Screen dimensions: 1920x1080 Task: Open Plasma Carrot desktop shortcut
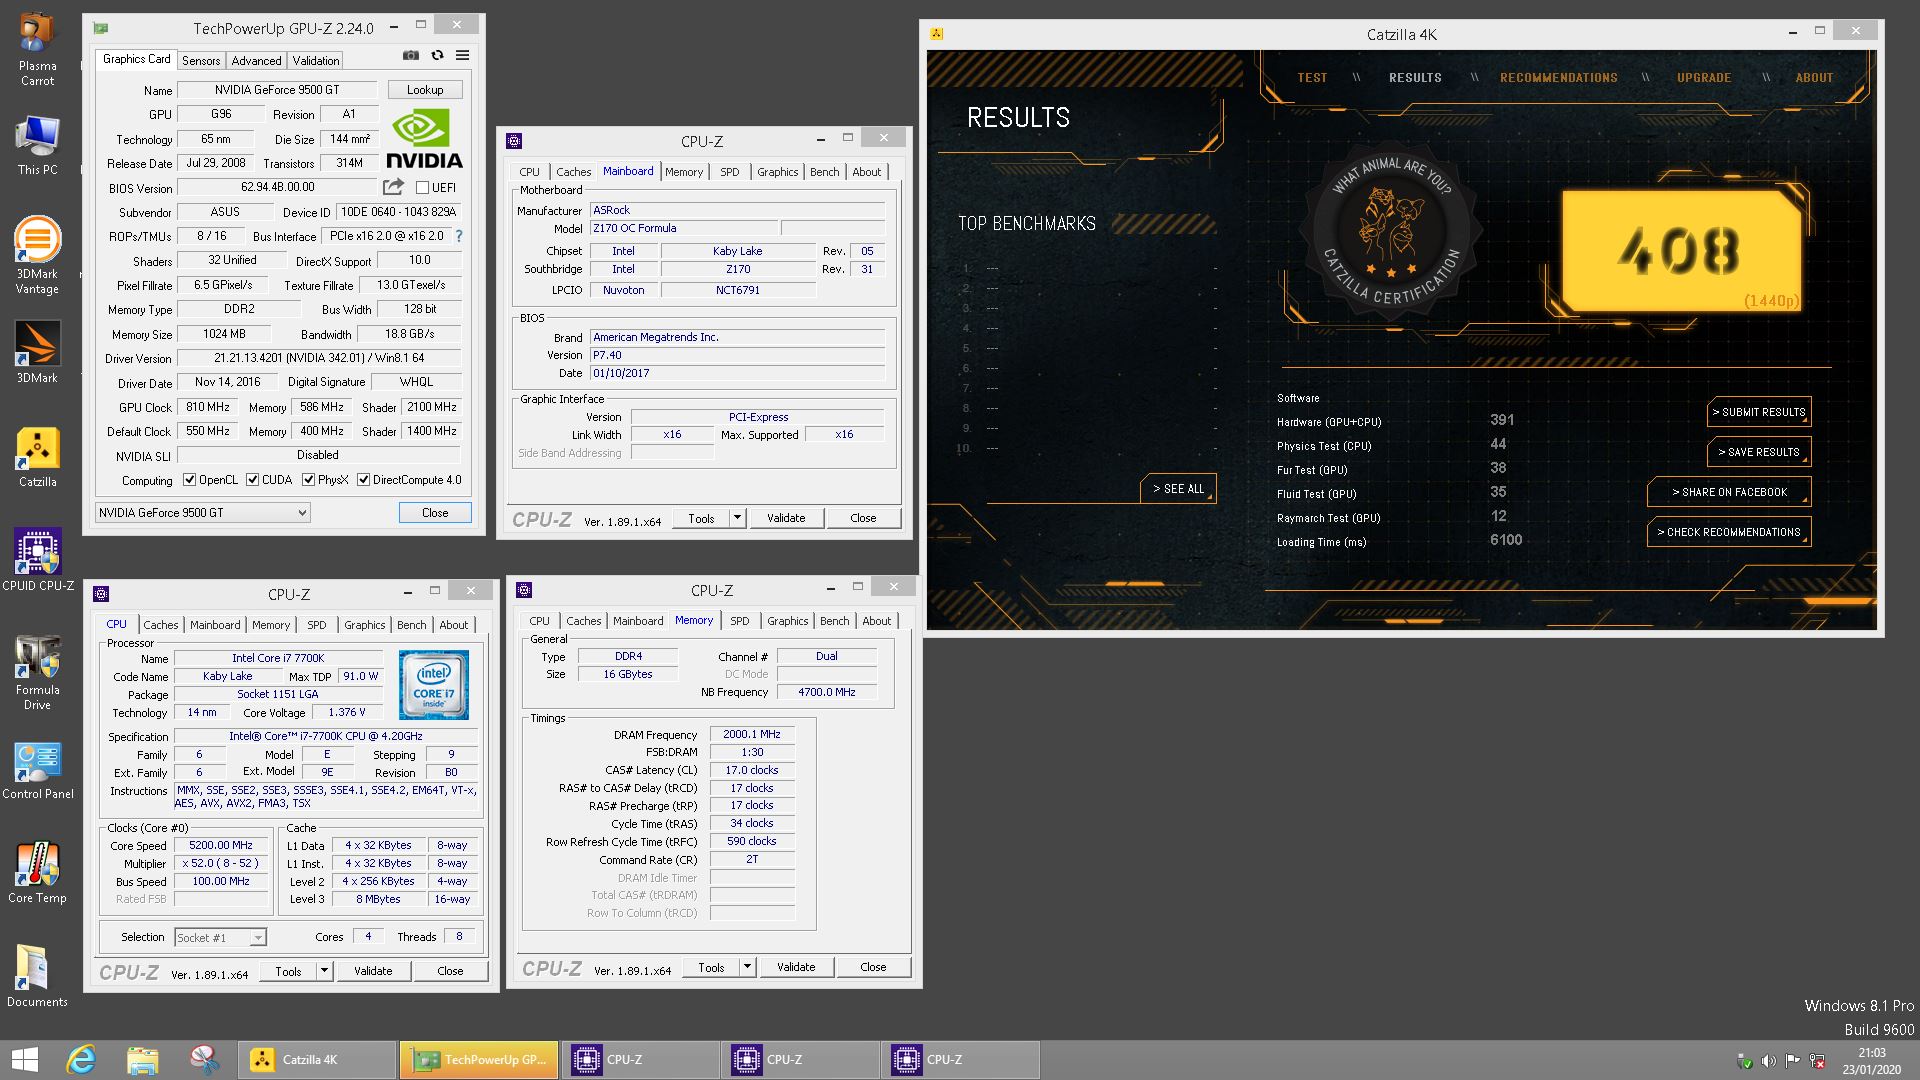tap(37, 50)
